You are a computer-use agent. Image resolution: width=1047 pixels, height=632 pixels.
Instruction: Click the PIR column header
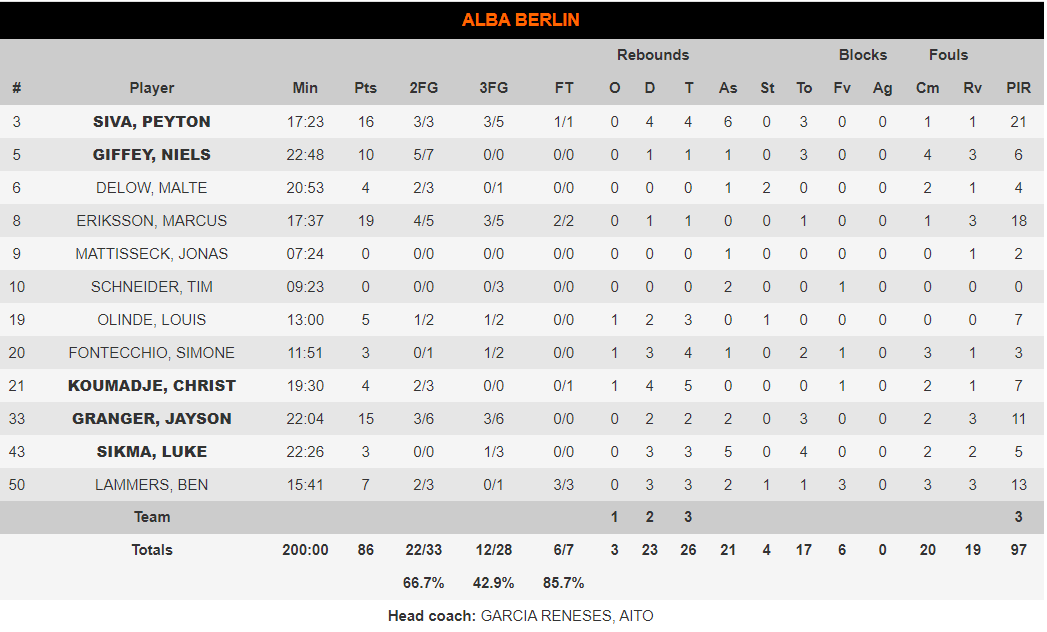tap(1019, 88)
